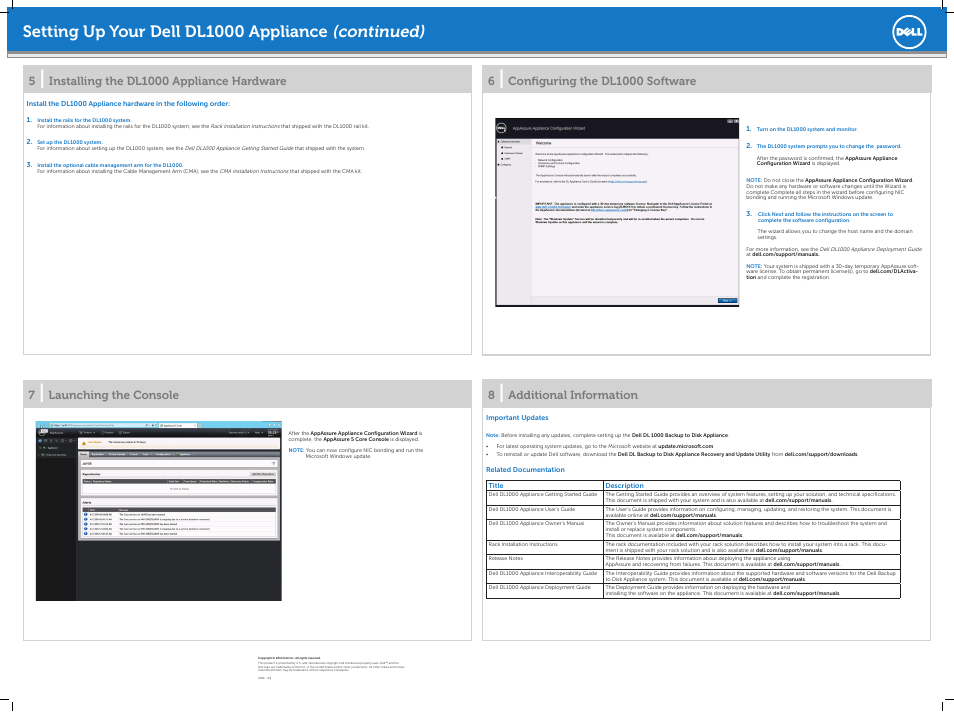
Task: Open the Configuration tab in the console screenshot
Action: pos(163,454)
